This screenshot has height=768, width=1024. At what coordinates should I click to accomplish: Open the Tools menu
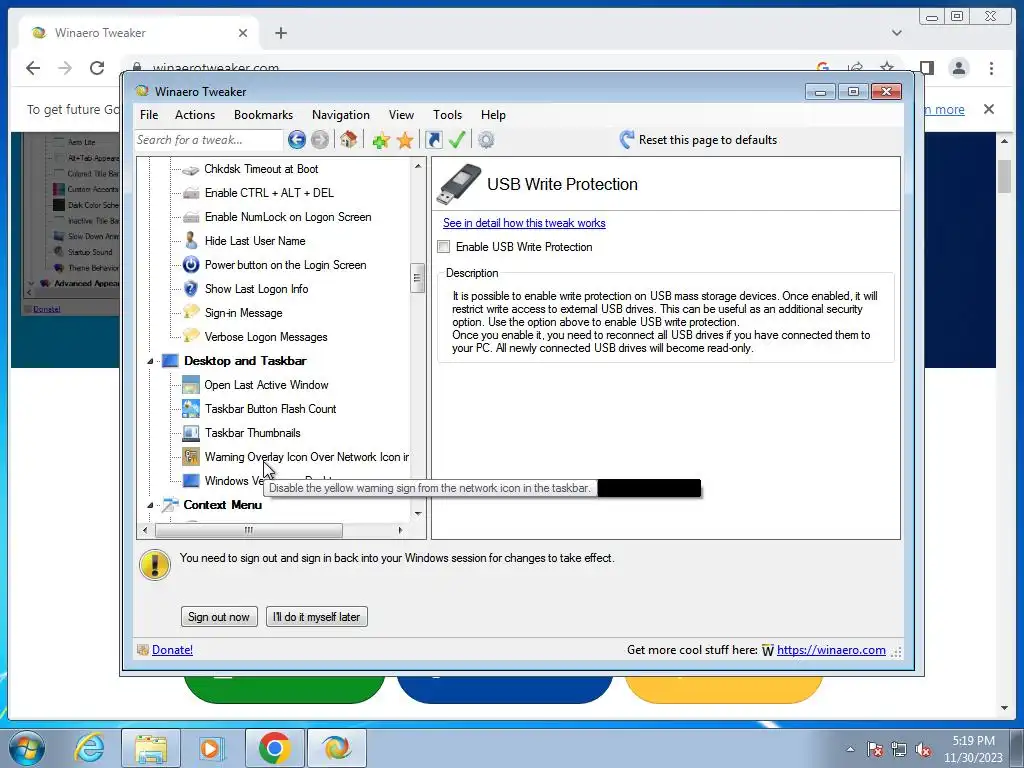tap(447, 115)
